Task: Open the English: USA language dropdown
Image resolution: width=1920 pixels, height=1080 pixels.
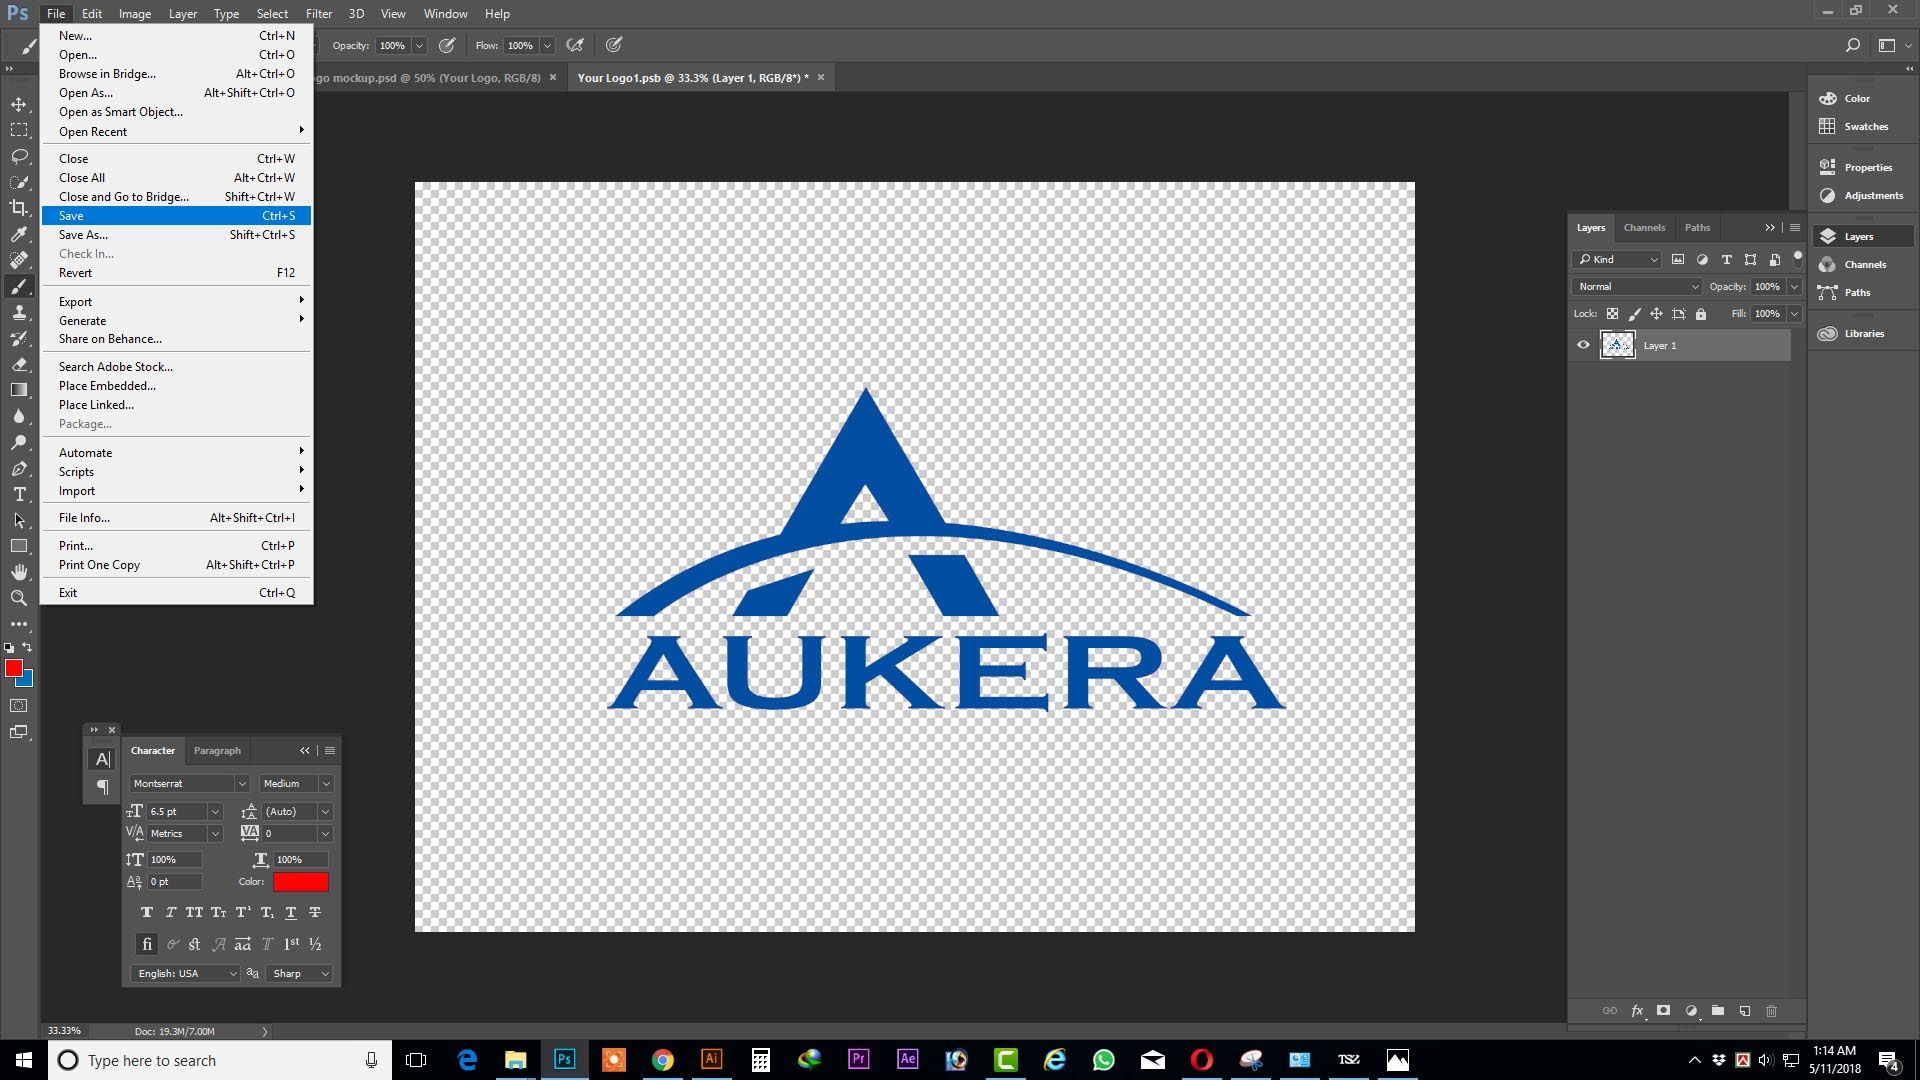Action: [186, 974]
